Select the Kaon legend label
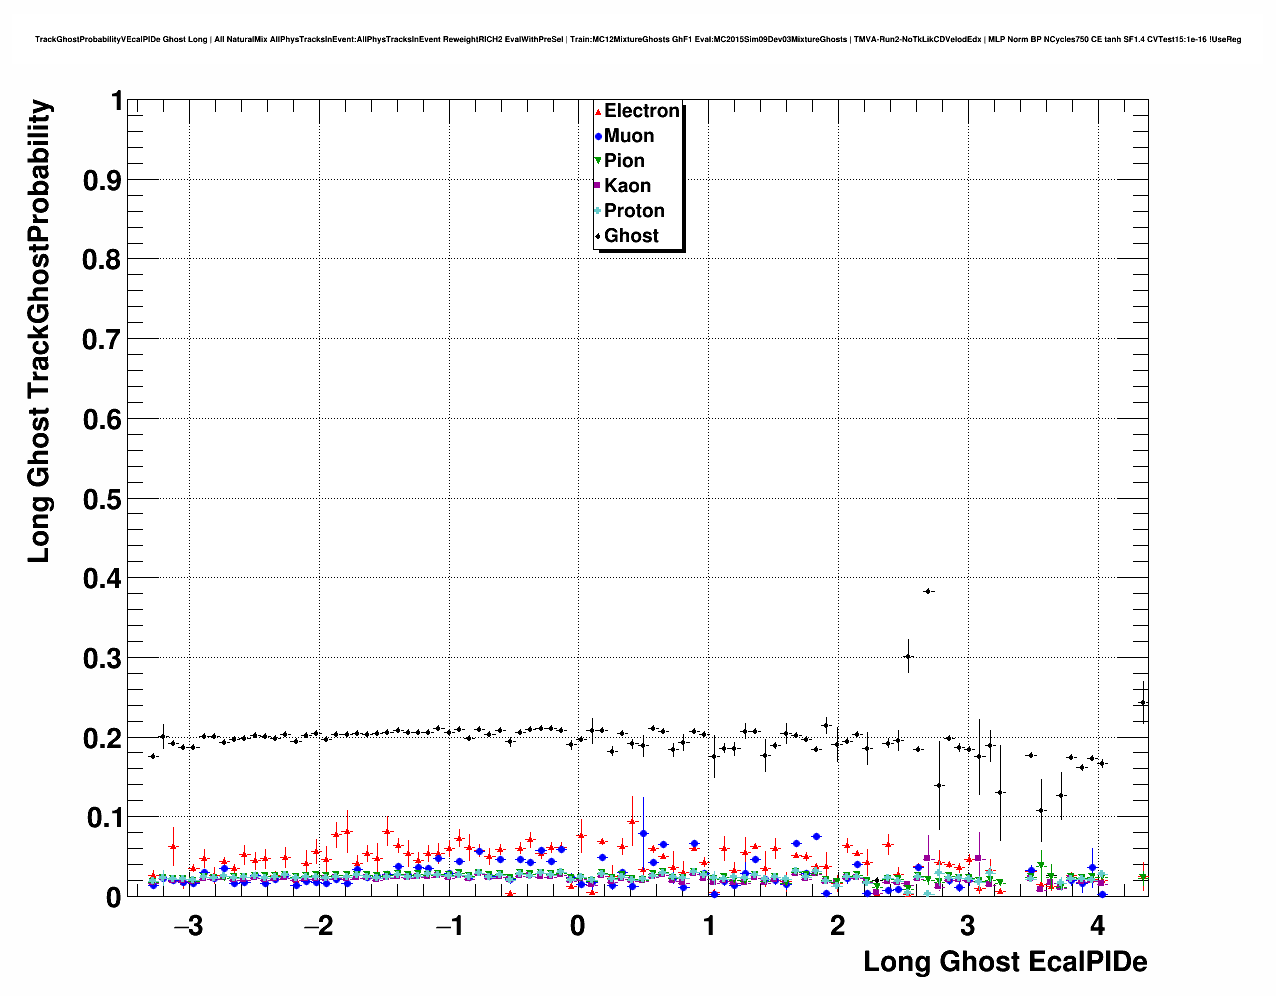Viewport: 1276px width, 996px height. [627, 186]
